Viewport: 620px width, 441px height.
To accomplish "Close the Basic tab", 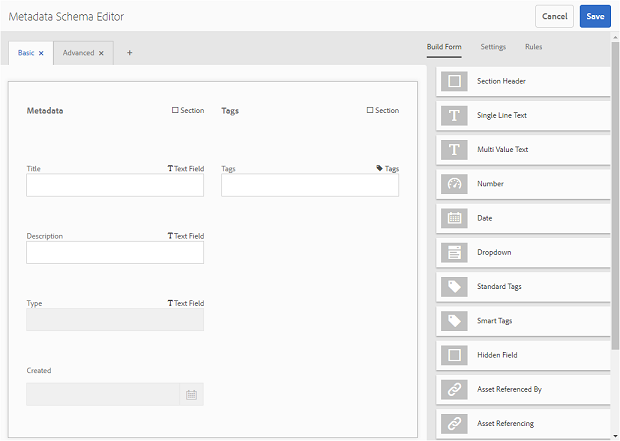I will [x=41, y=53].
